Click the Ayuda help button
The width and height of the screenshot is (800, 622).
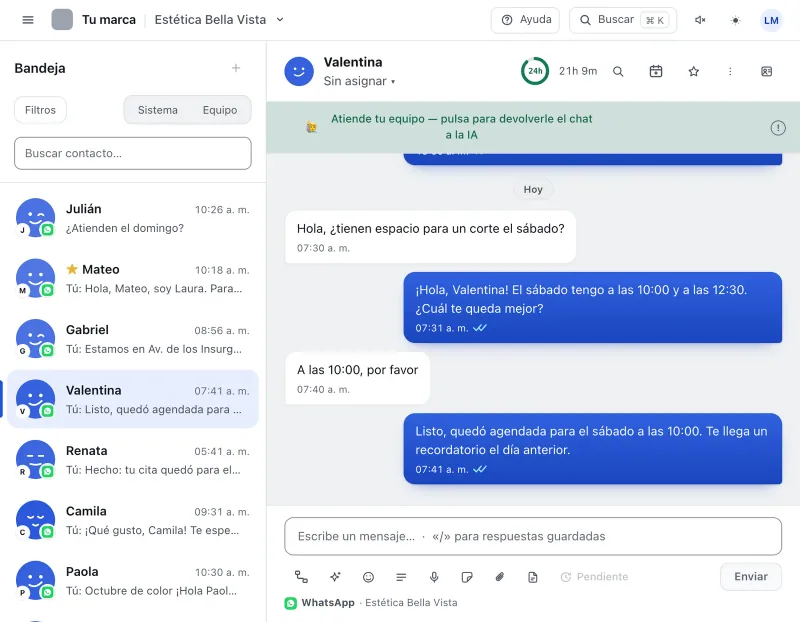(525, 20)
